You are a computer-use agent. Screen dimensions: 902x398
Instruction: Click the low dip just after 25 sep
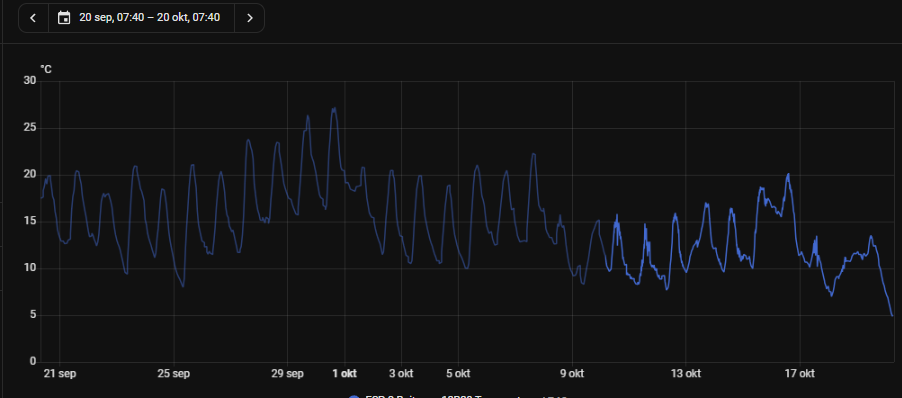(183, 286)
